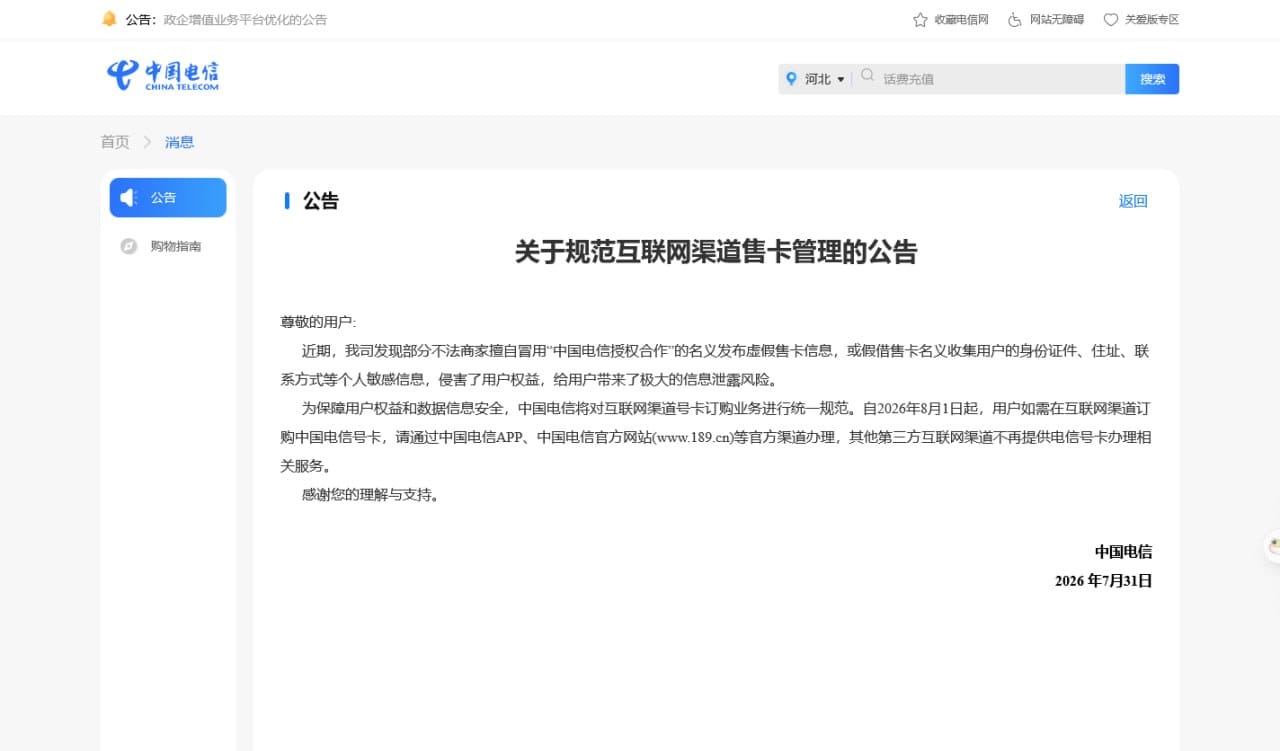
Task: Click the heart icon beside 关爱版专区
Action: (1111, 20)
